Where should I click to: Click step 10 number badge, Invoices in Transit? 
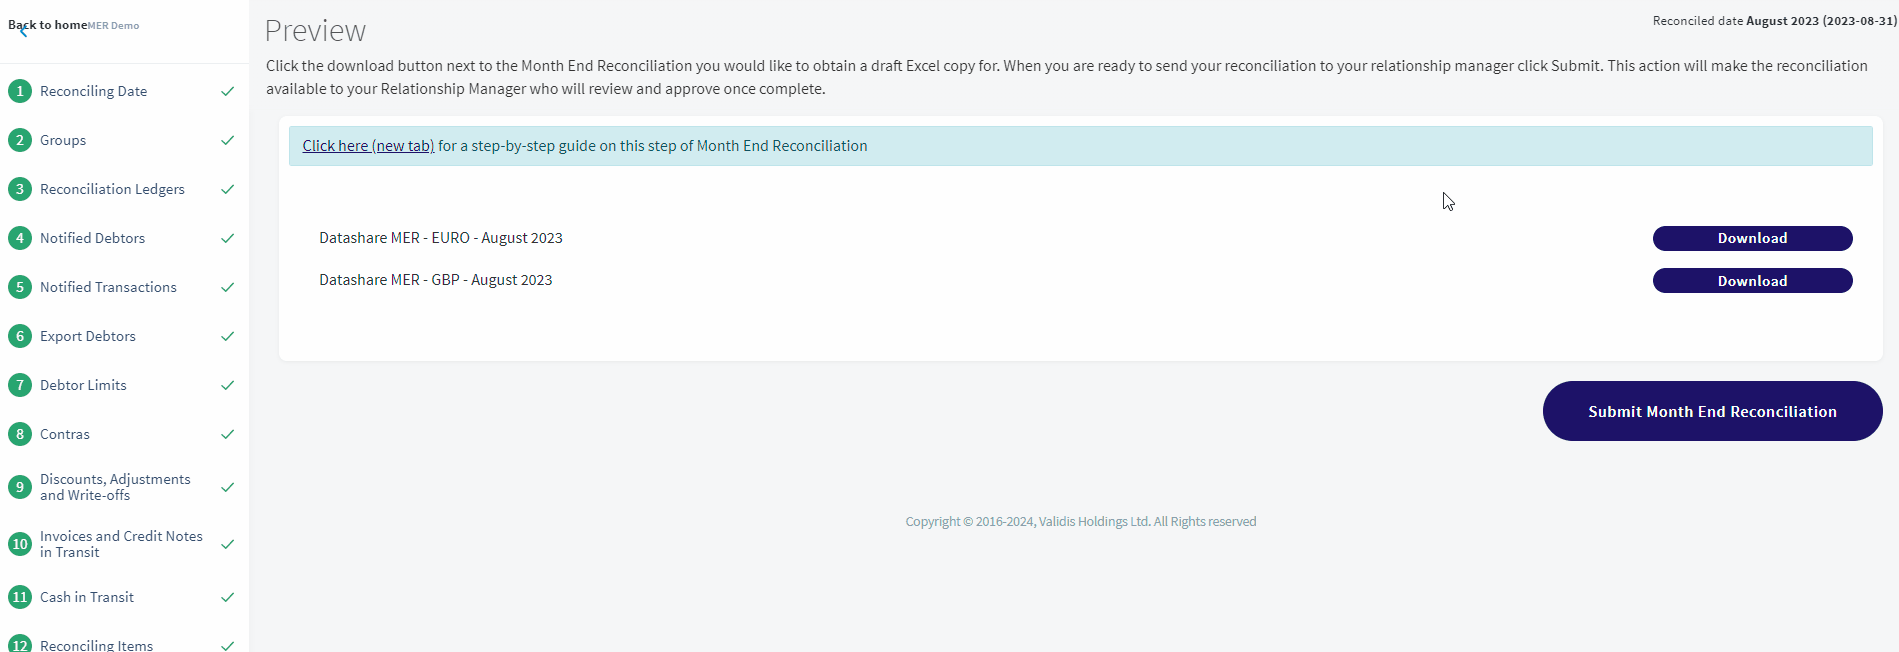point(20,544)
